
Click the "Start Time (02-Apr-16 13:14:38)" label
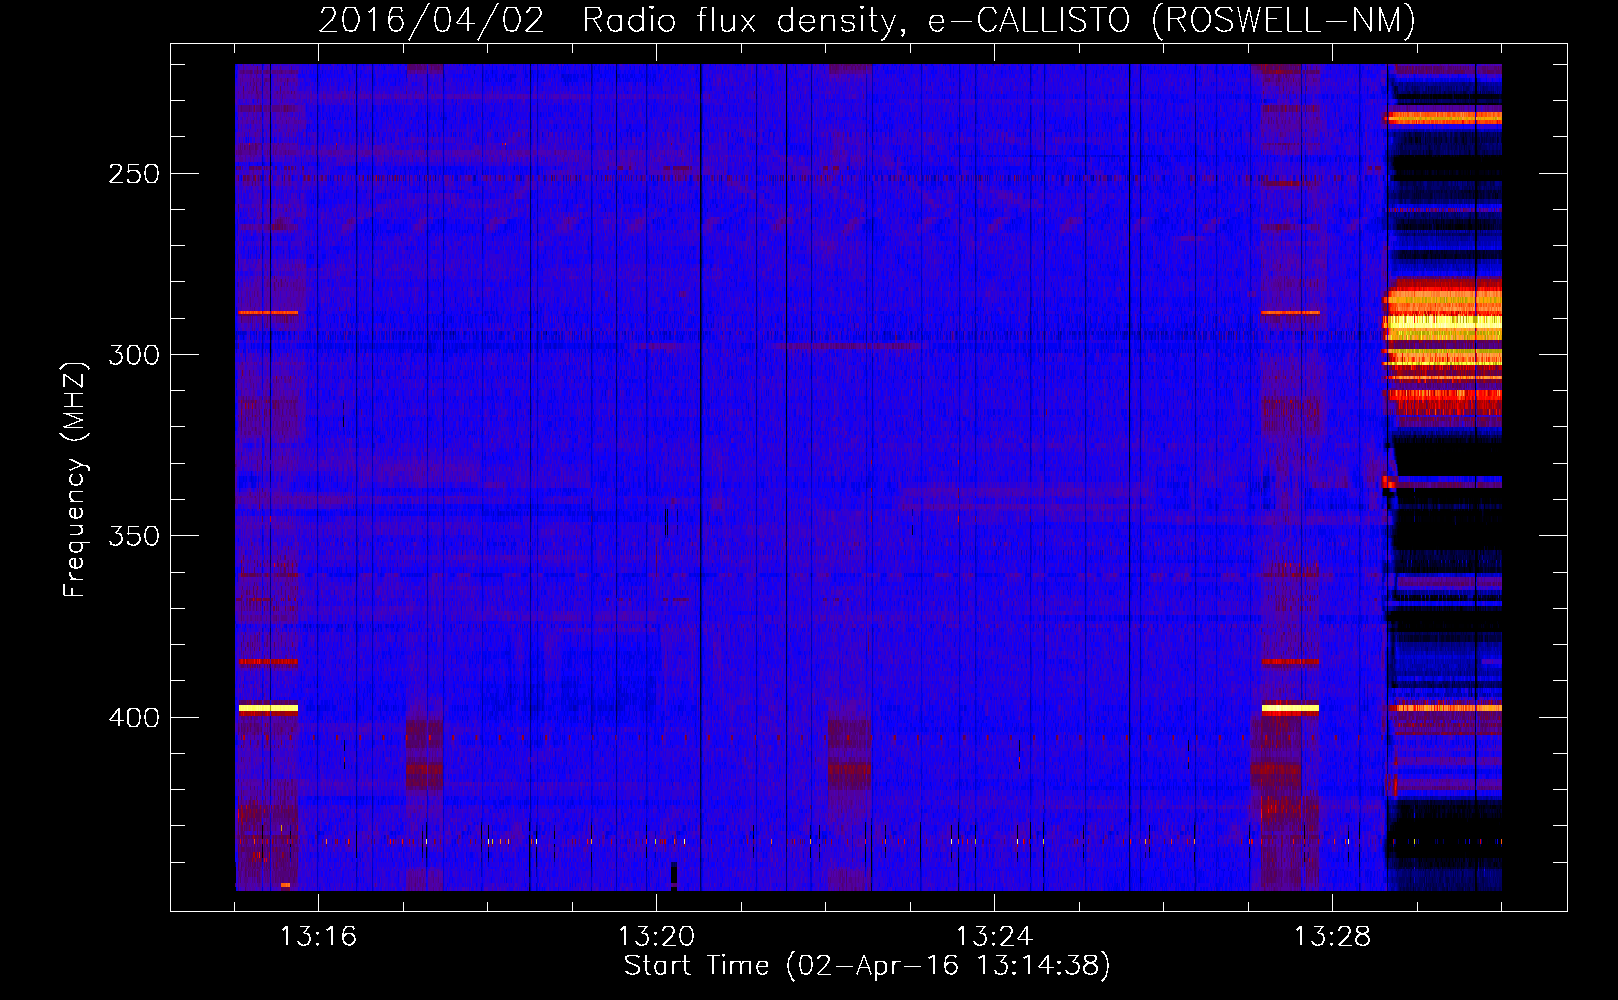coord(868,966)
